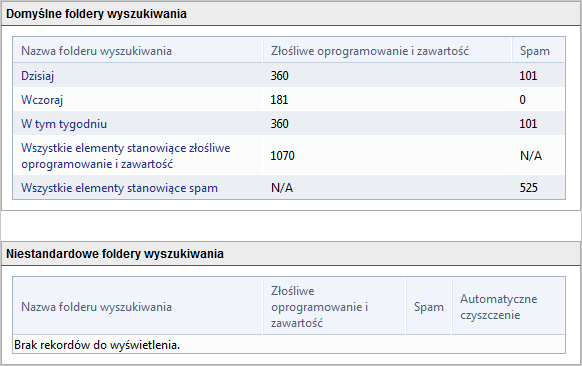
Task: Select malware count 360 in W tym tygodniu row
Action: [x=279, y=124]
